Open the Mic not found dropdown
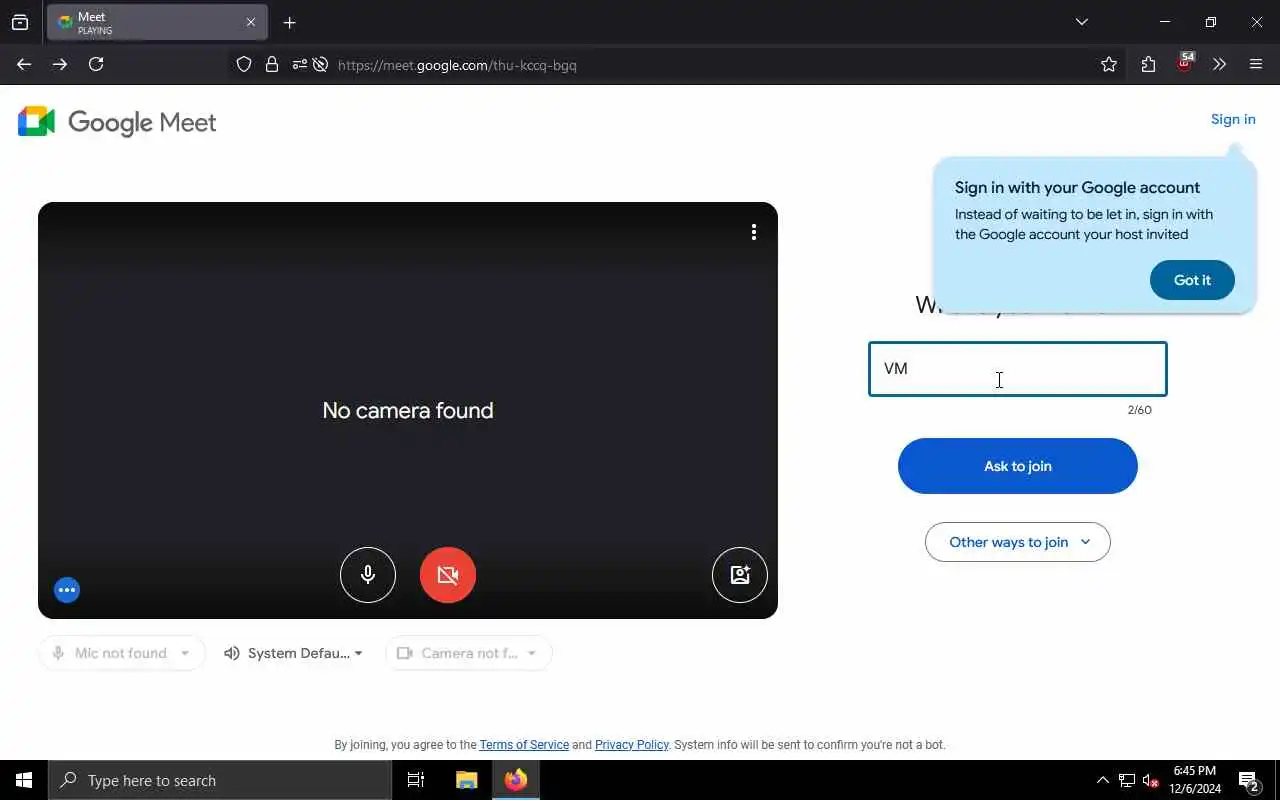Viewport: 1280px width, 800px height. pyautogui.click(x=122, y=653)
